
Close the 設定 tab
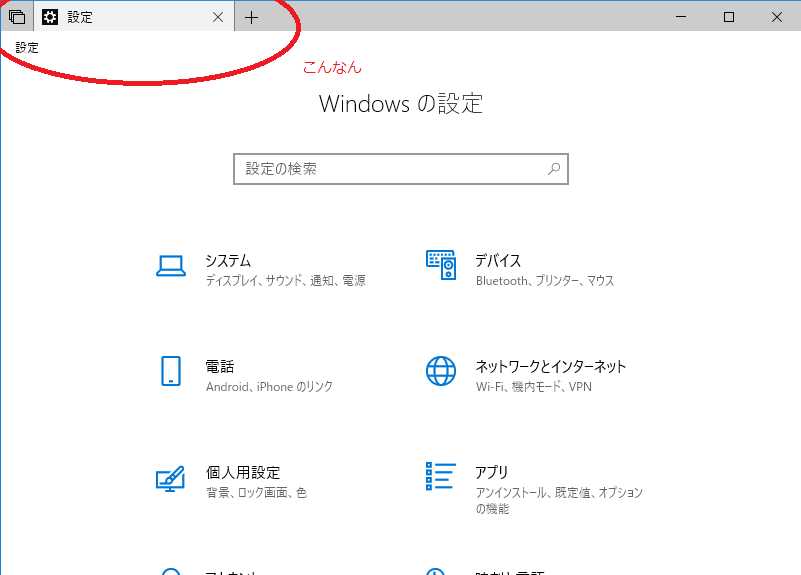point(218,17)
